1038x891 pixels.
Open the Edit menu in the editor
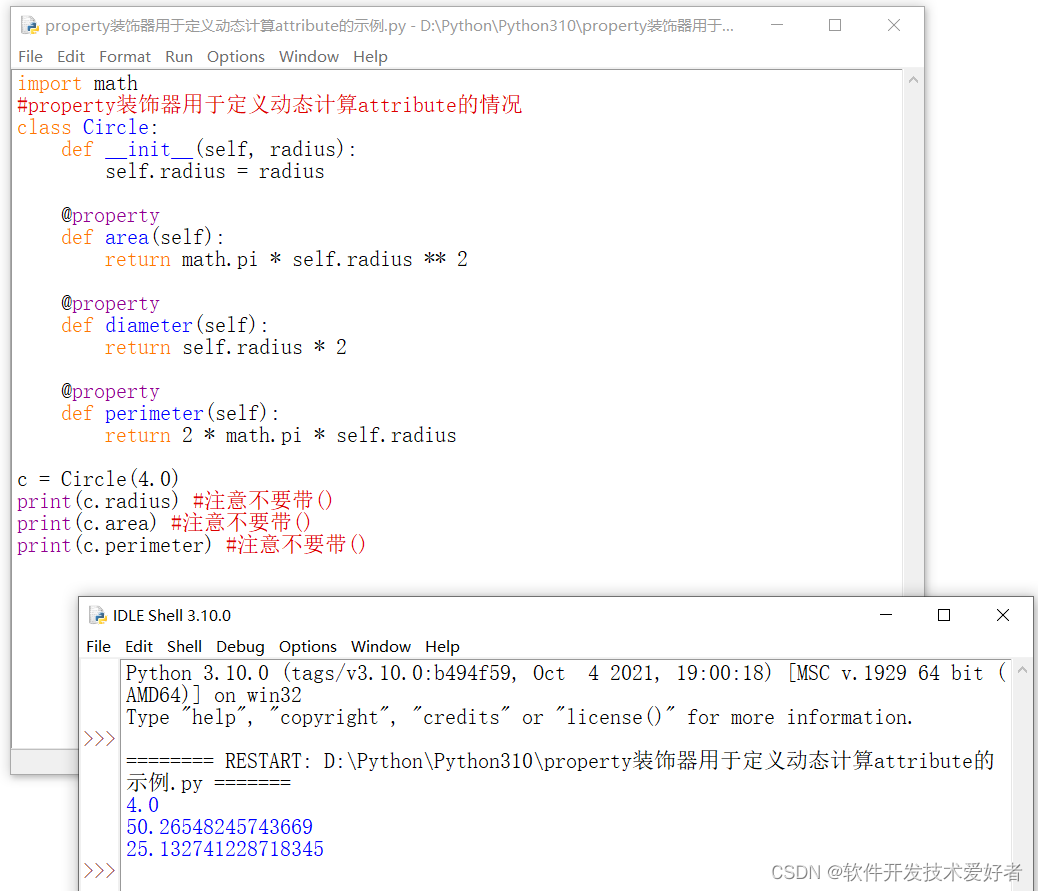(x=70, y=56)
